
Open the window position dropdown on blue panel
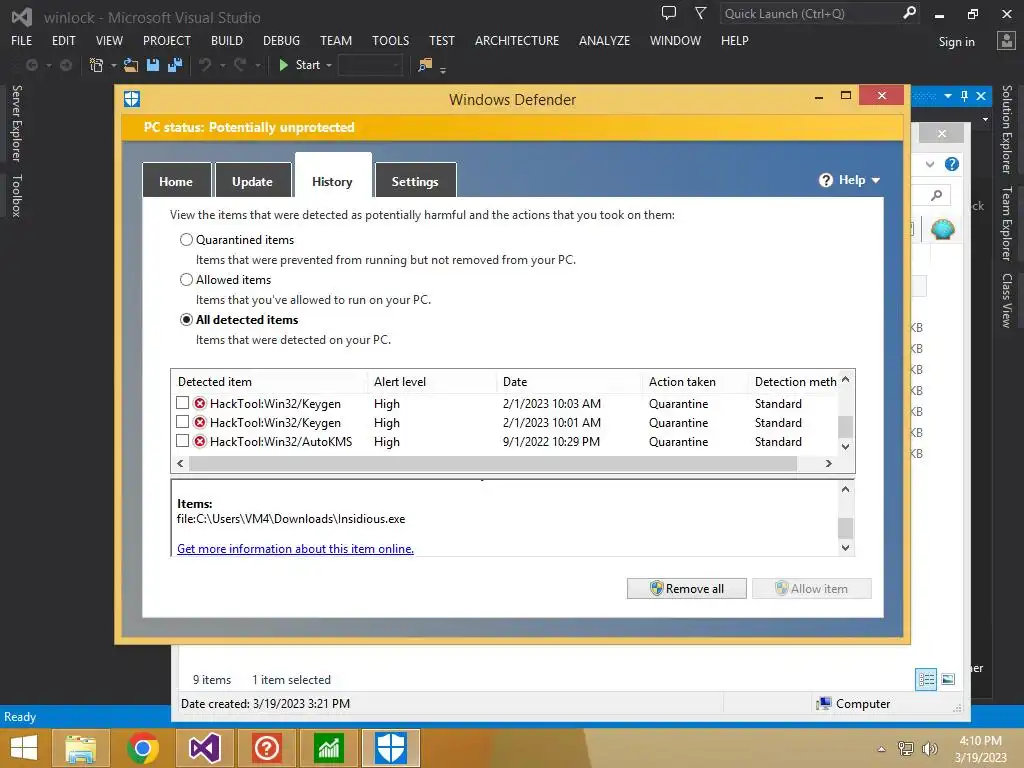948,96
